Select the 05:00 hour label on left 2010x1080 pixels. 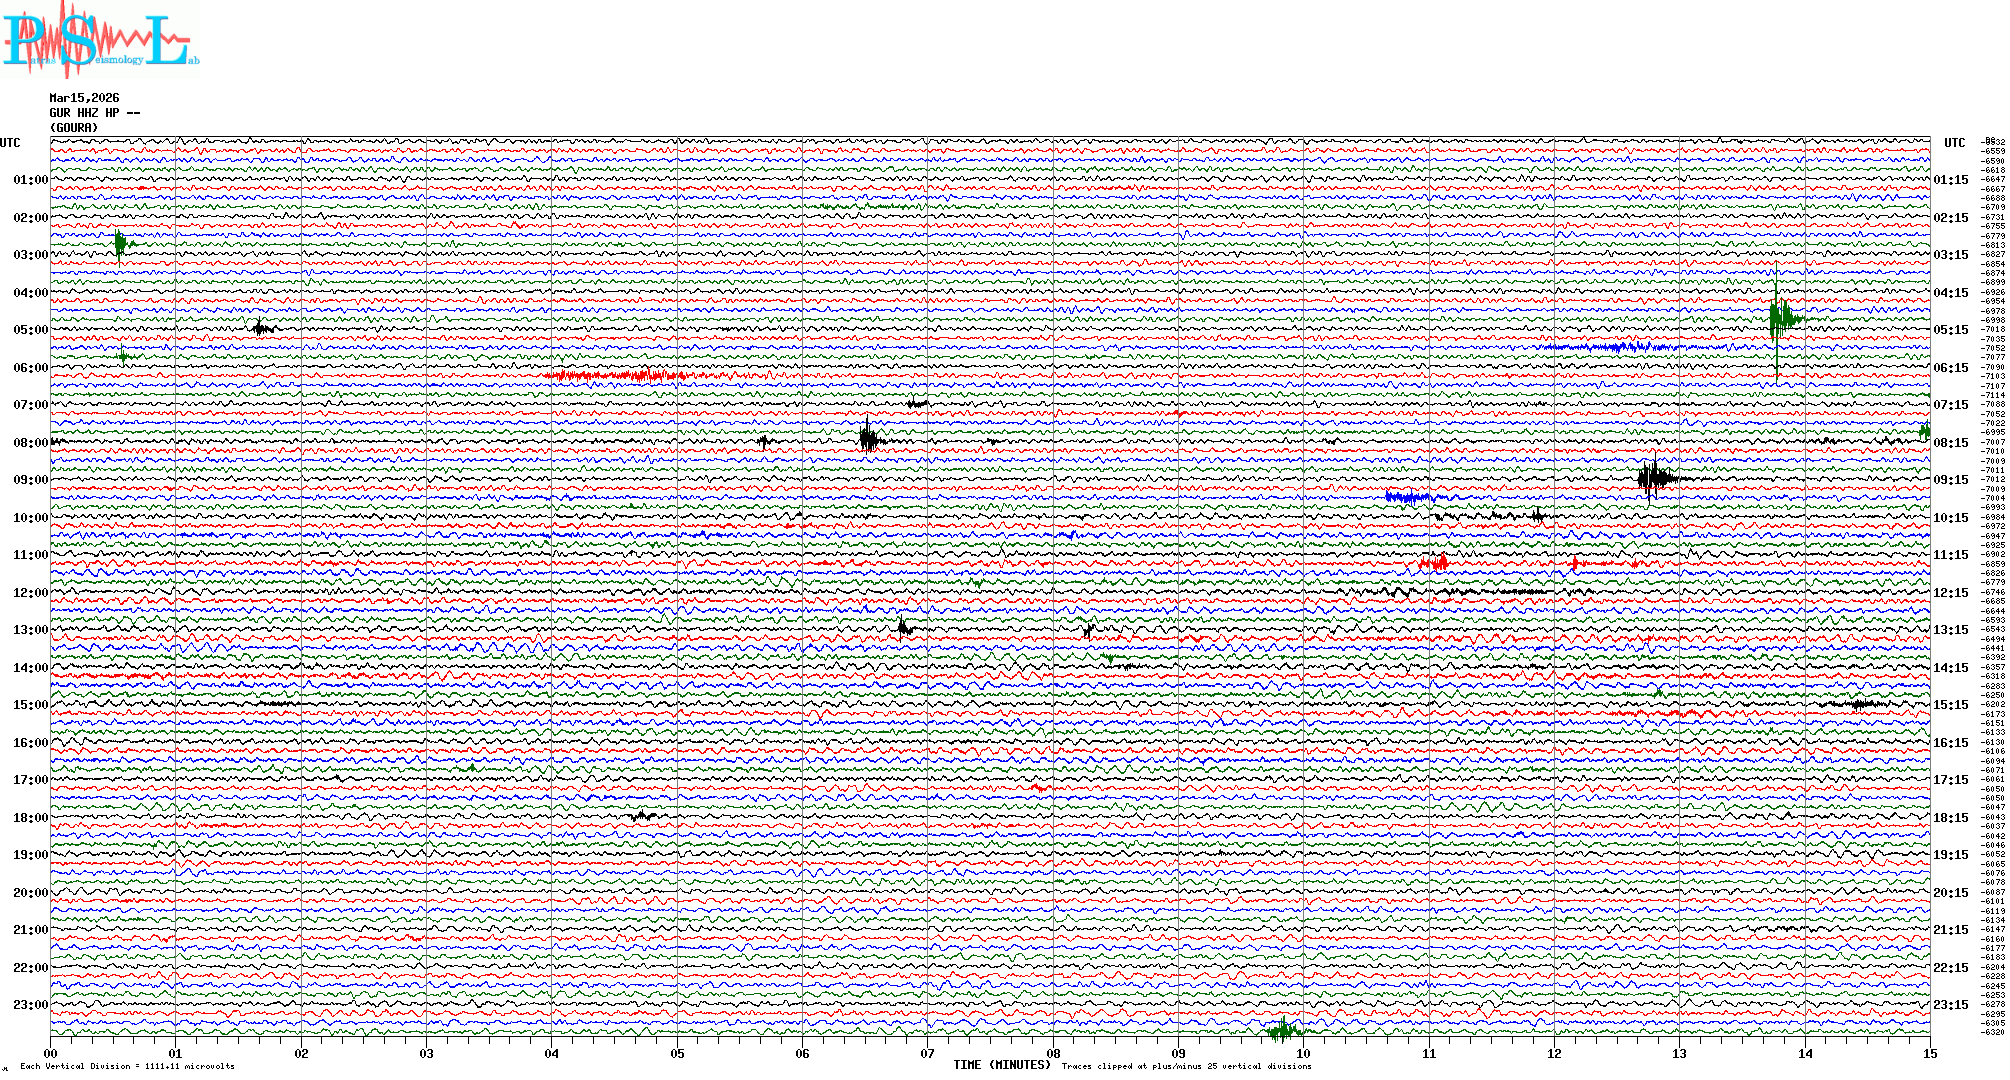pyautogui.click(x=30, y=330)
